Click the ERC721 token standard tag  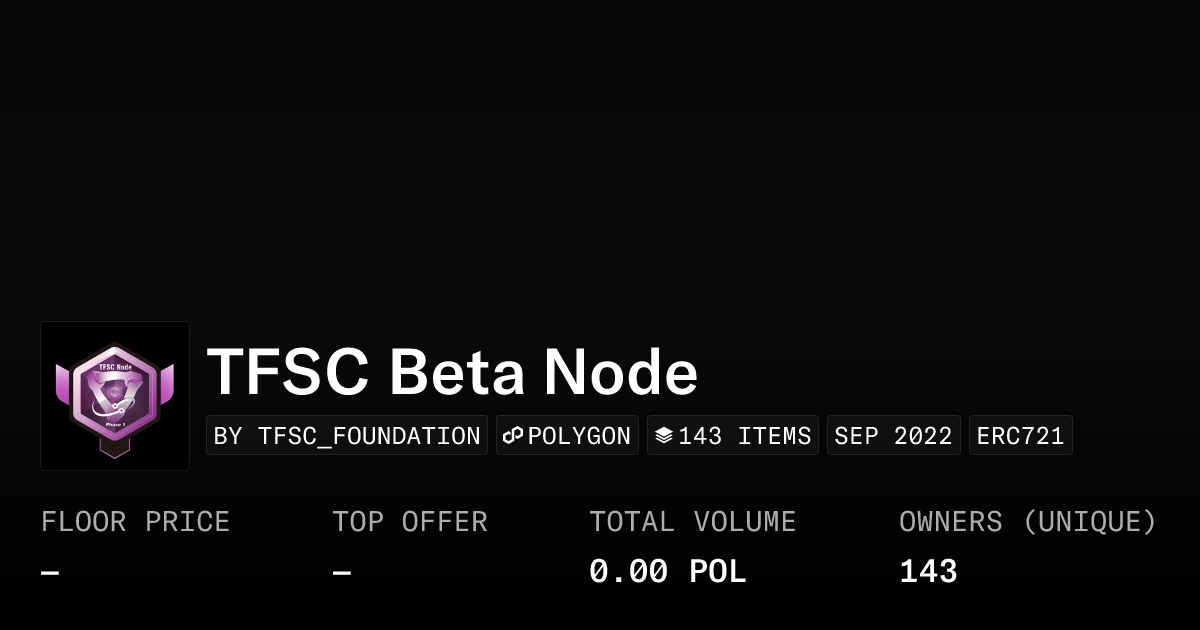(x=1020, y=436)
